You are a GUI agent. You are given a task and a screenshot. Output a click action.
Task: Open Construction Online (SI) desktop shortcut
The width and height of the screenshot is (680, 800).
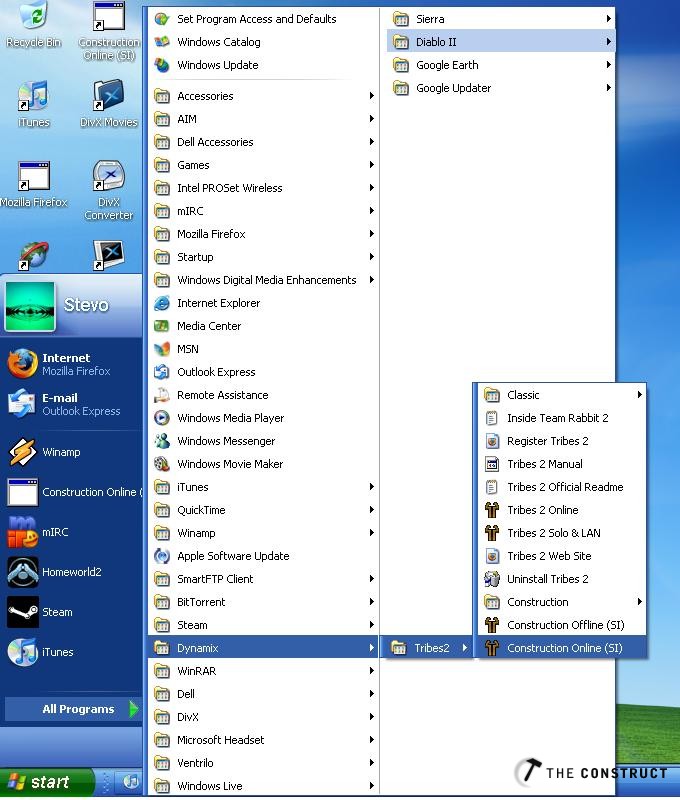[108, 31]
